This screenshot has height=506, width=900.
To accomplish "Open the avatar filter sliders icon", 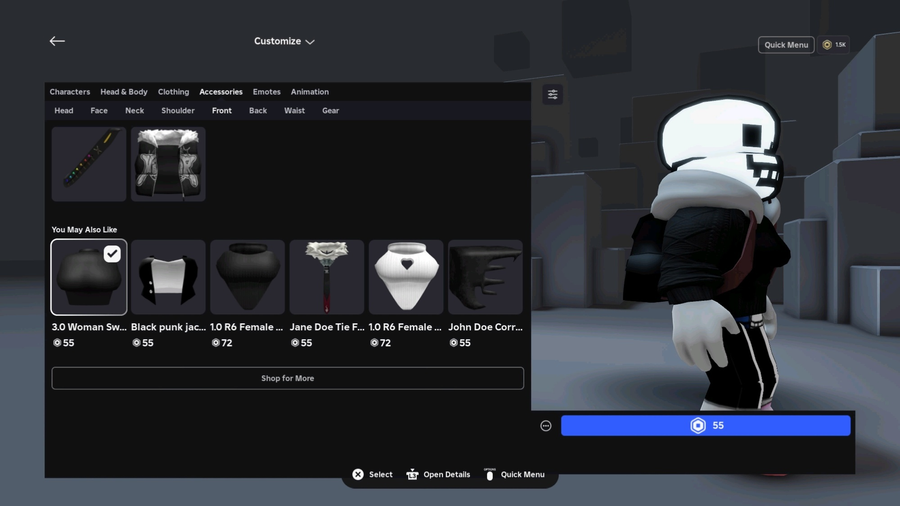I will pos(553,95).
